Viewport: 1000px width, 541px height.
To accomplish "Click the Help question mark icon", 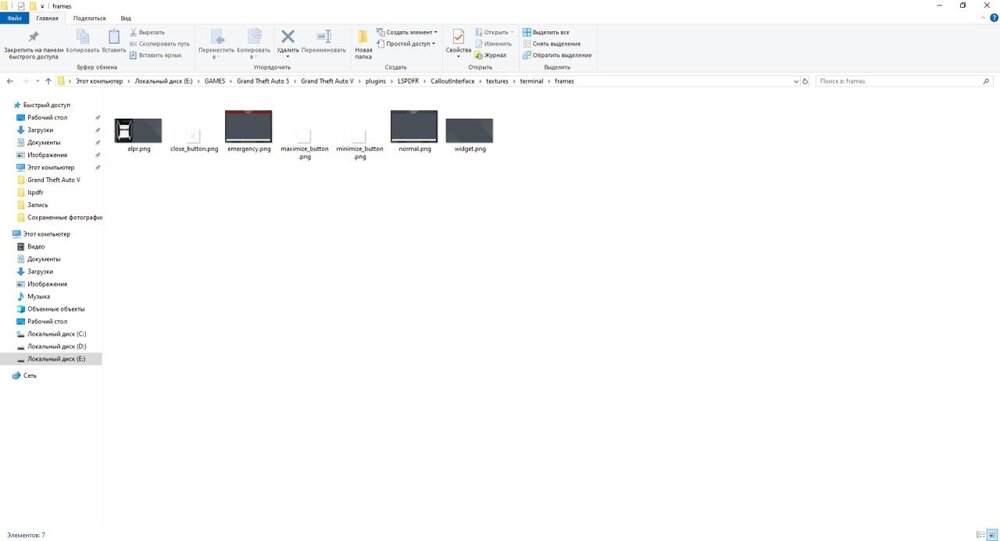I will click(994, 18).
